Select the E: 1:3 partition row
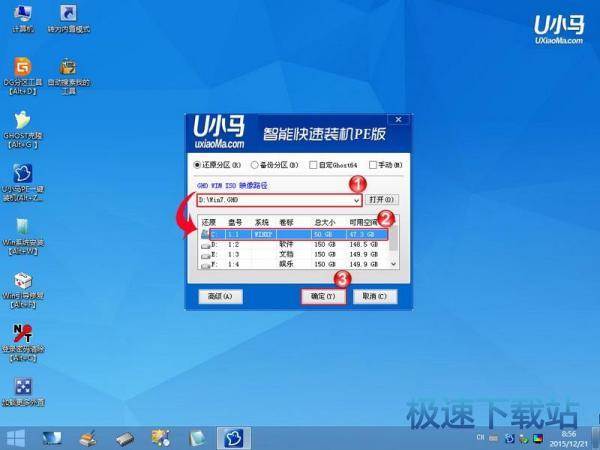 pos(295,254)
